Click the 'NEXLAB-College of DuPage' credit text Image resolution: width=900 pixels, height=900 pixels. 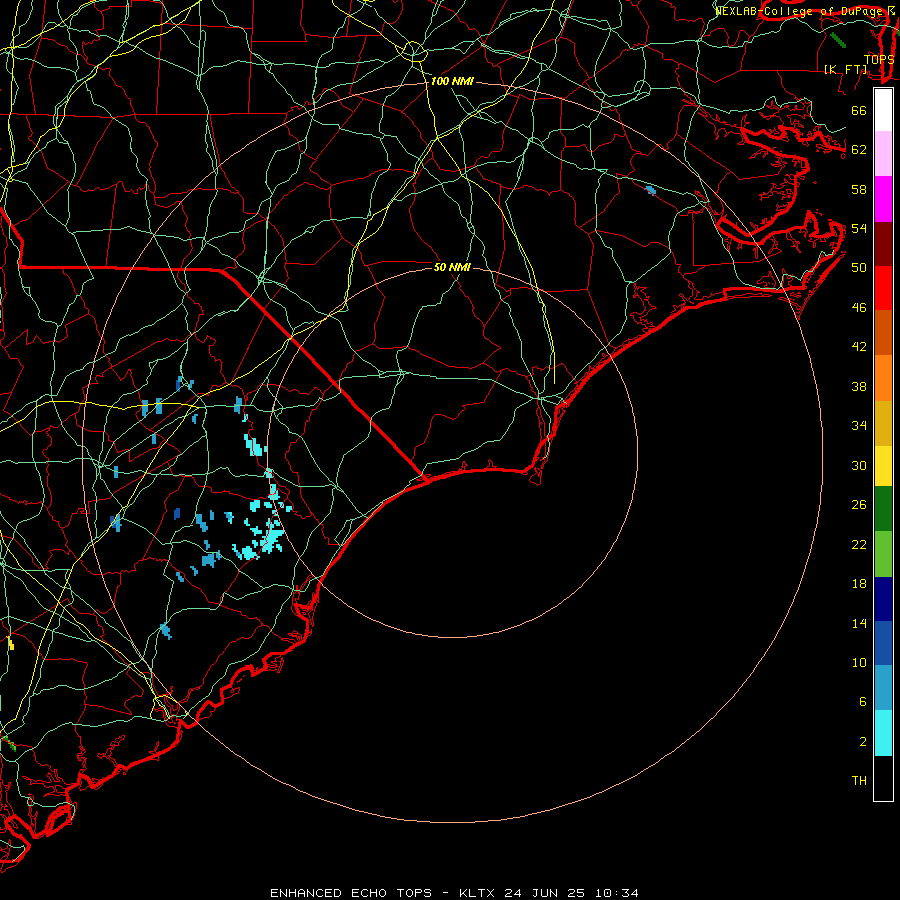pos(798,11)
